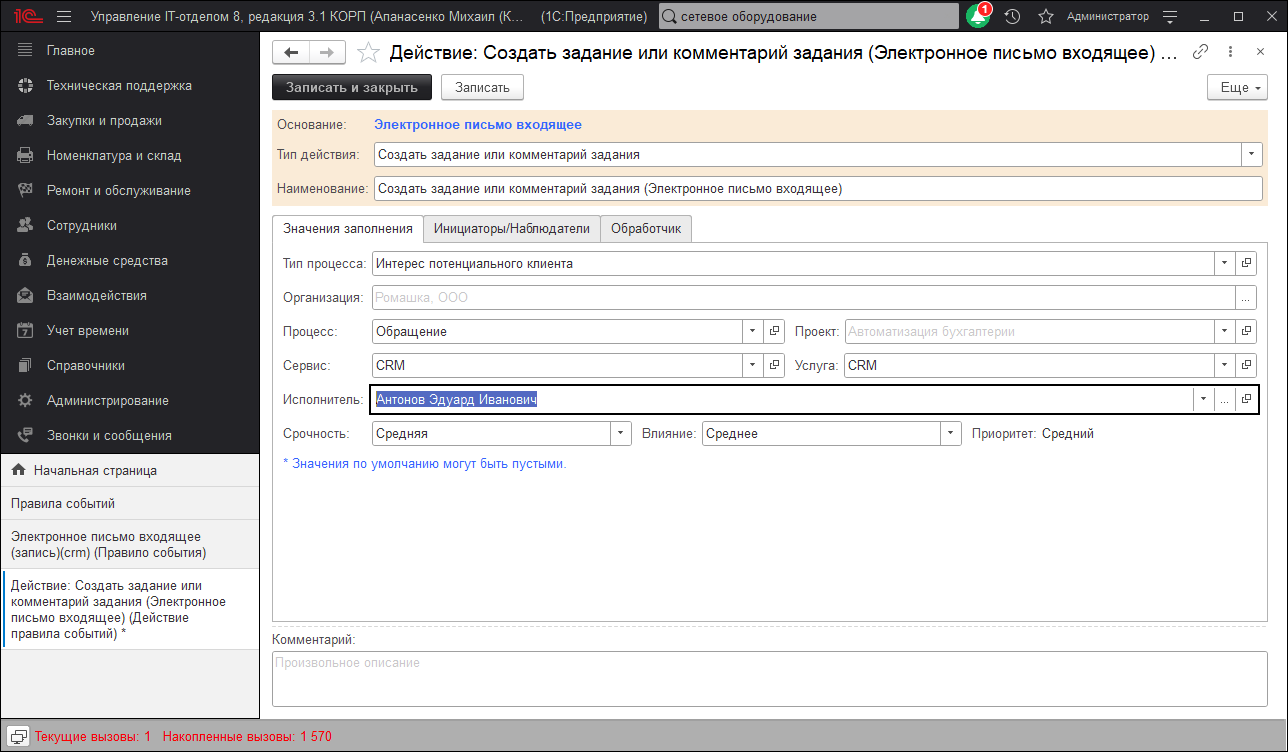Expand the Влияние dropdown list

tap(949, 433)
